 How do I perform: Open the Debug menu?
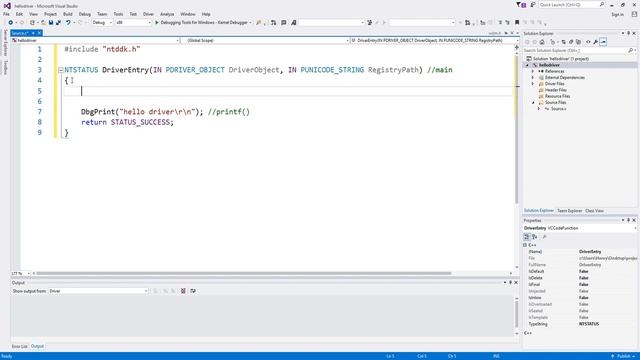coord(84,14)
